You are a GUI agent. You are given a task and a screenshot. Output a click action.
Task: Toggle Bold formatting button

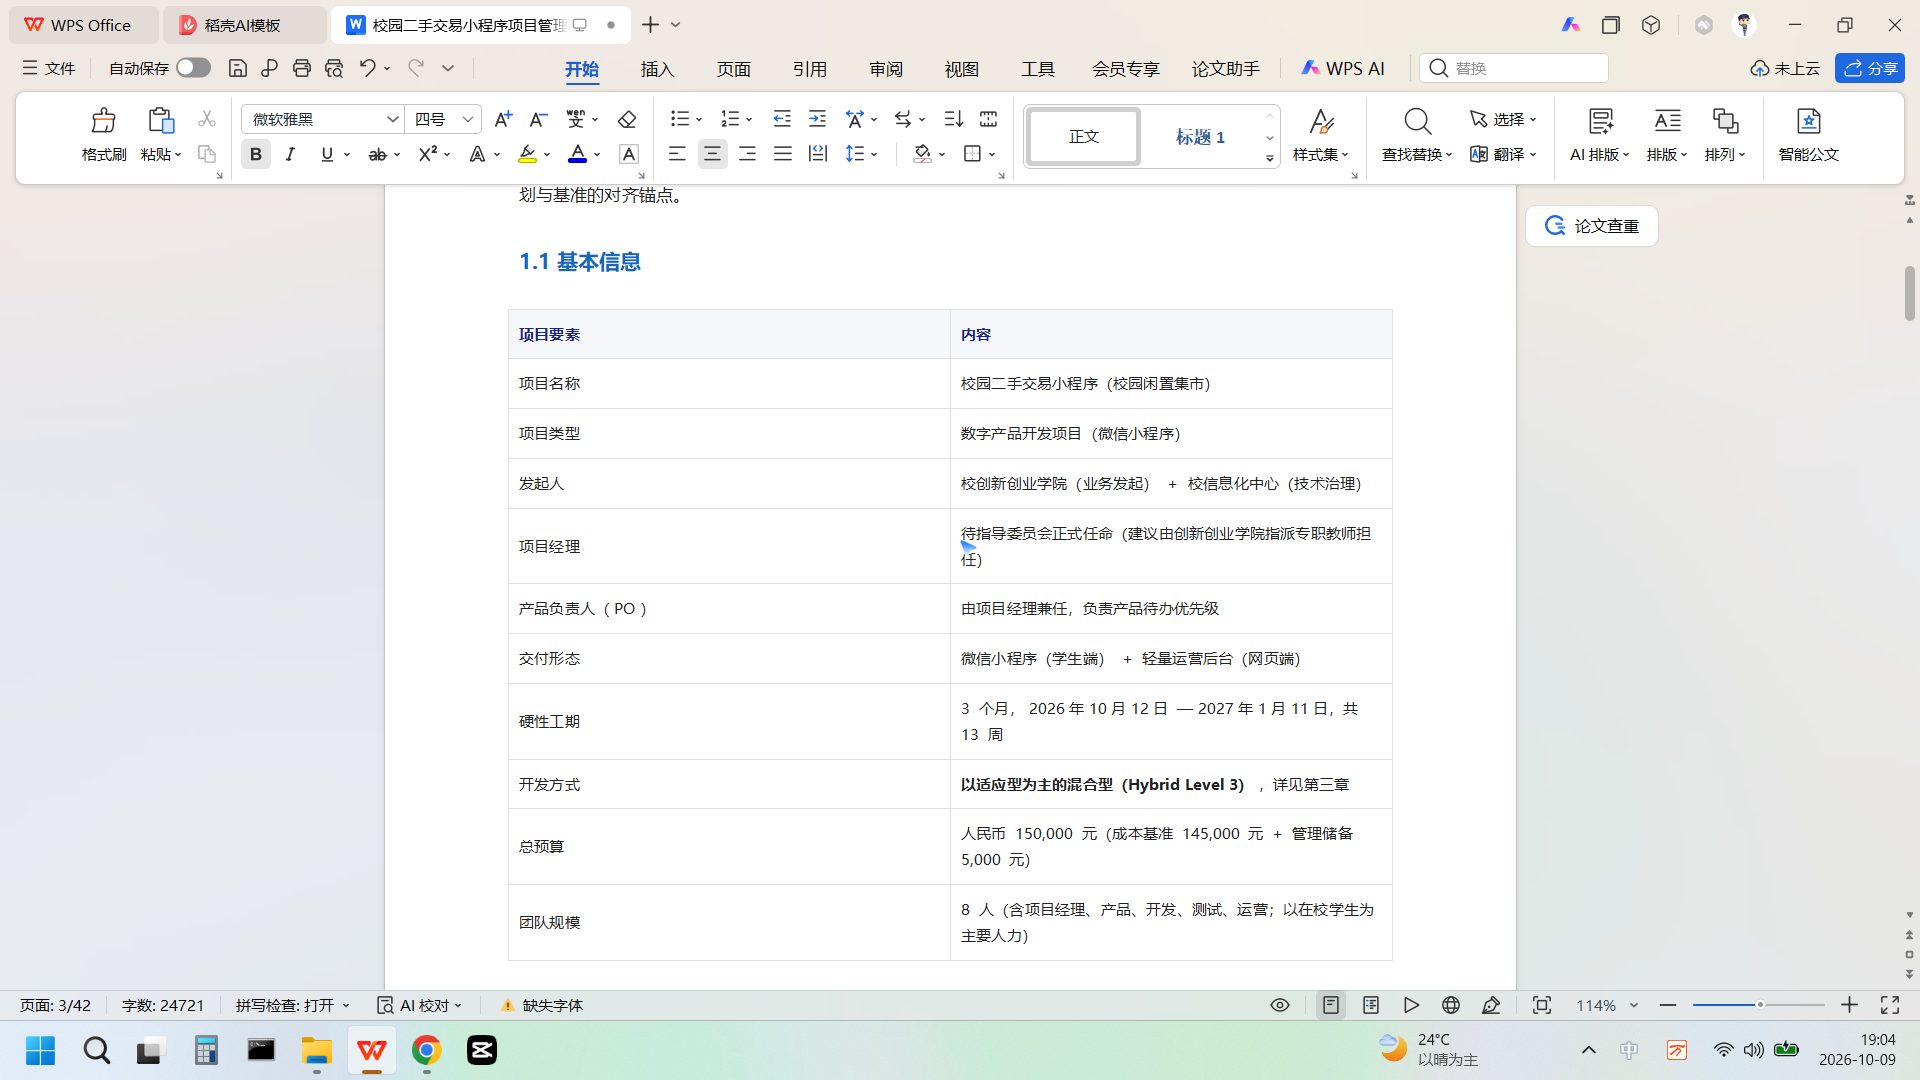[x=256, y=154]
